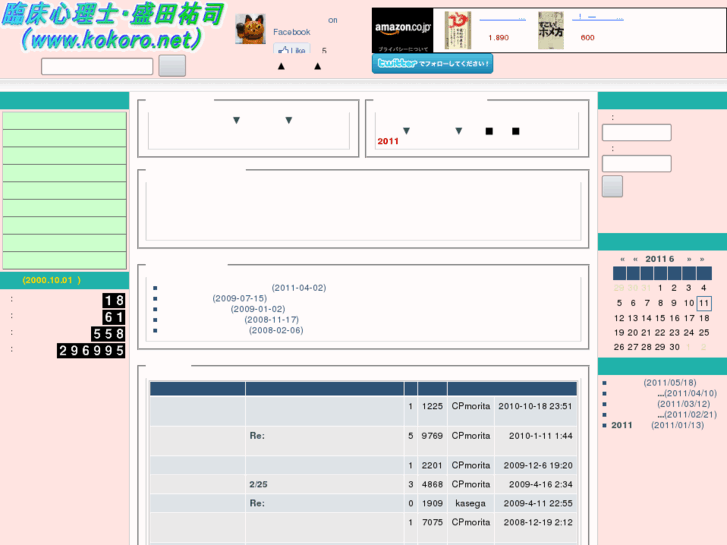Open sidebar entry 2011 dated (2011/01/13)
The height and width of the screenshot is (545, 727).
657,425
